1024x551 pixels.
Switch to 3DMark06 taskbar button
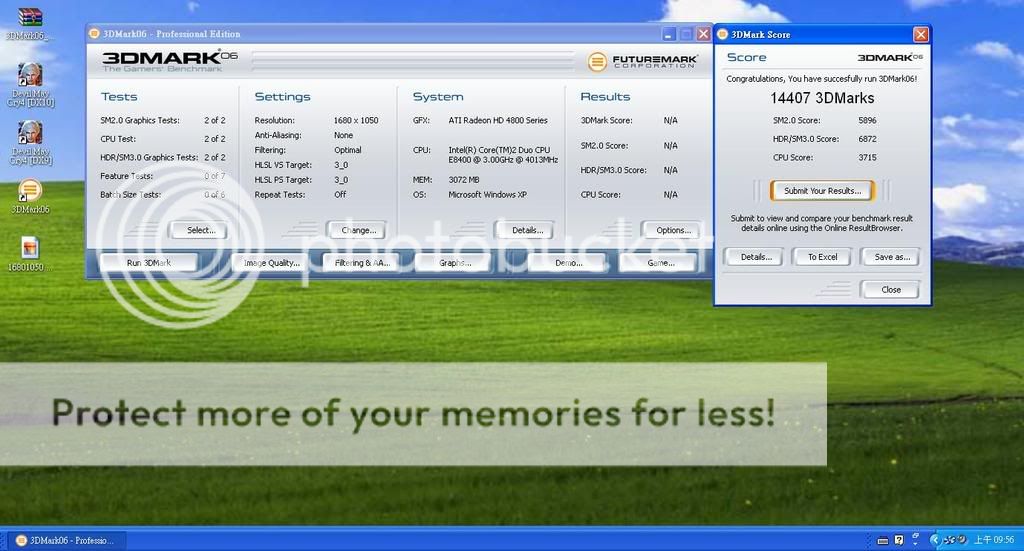pyautogui.click(x=69, y=541)
